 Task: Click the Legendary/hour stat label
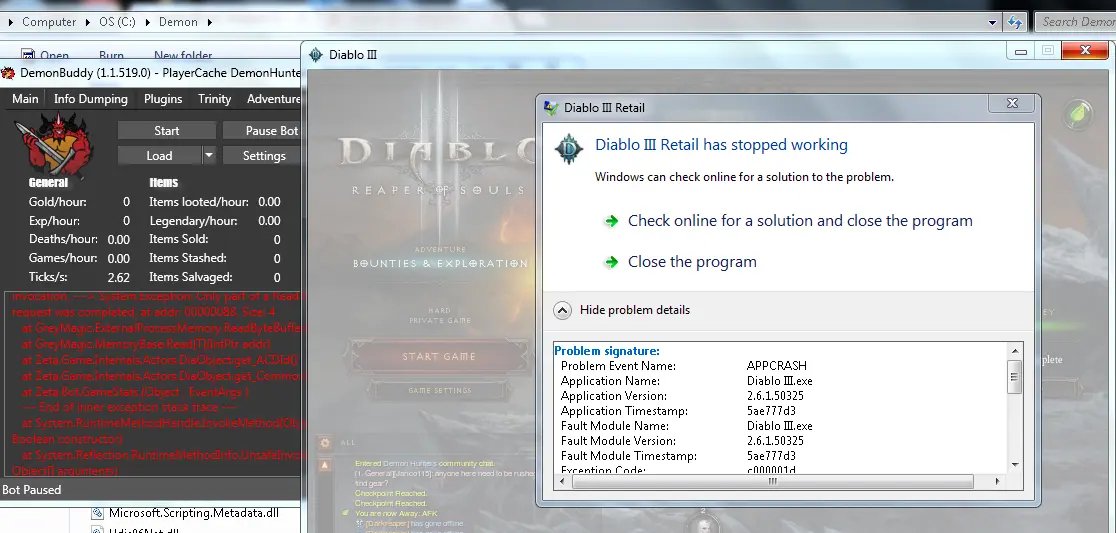click(193, 221)
